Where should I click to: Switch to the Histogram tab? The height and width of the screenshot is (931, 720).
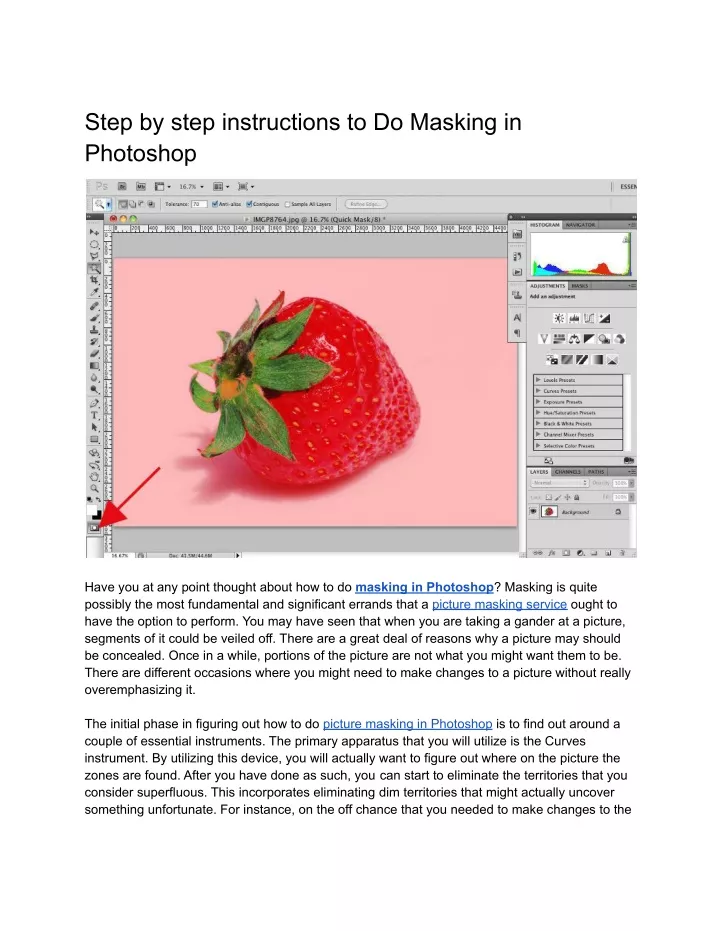(x=544, y=225)
